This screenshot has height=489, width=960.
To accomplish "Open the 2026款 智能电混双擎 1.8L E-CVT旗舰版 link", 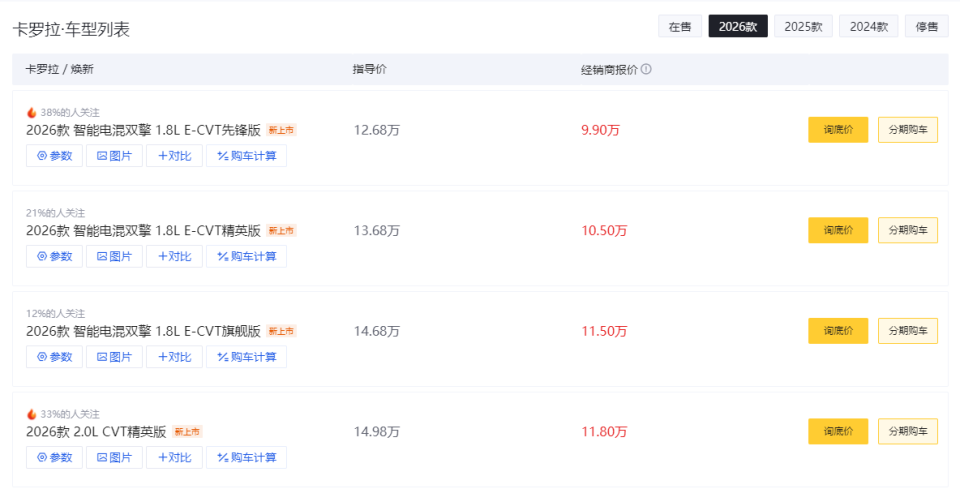I will 143,331.
